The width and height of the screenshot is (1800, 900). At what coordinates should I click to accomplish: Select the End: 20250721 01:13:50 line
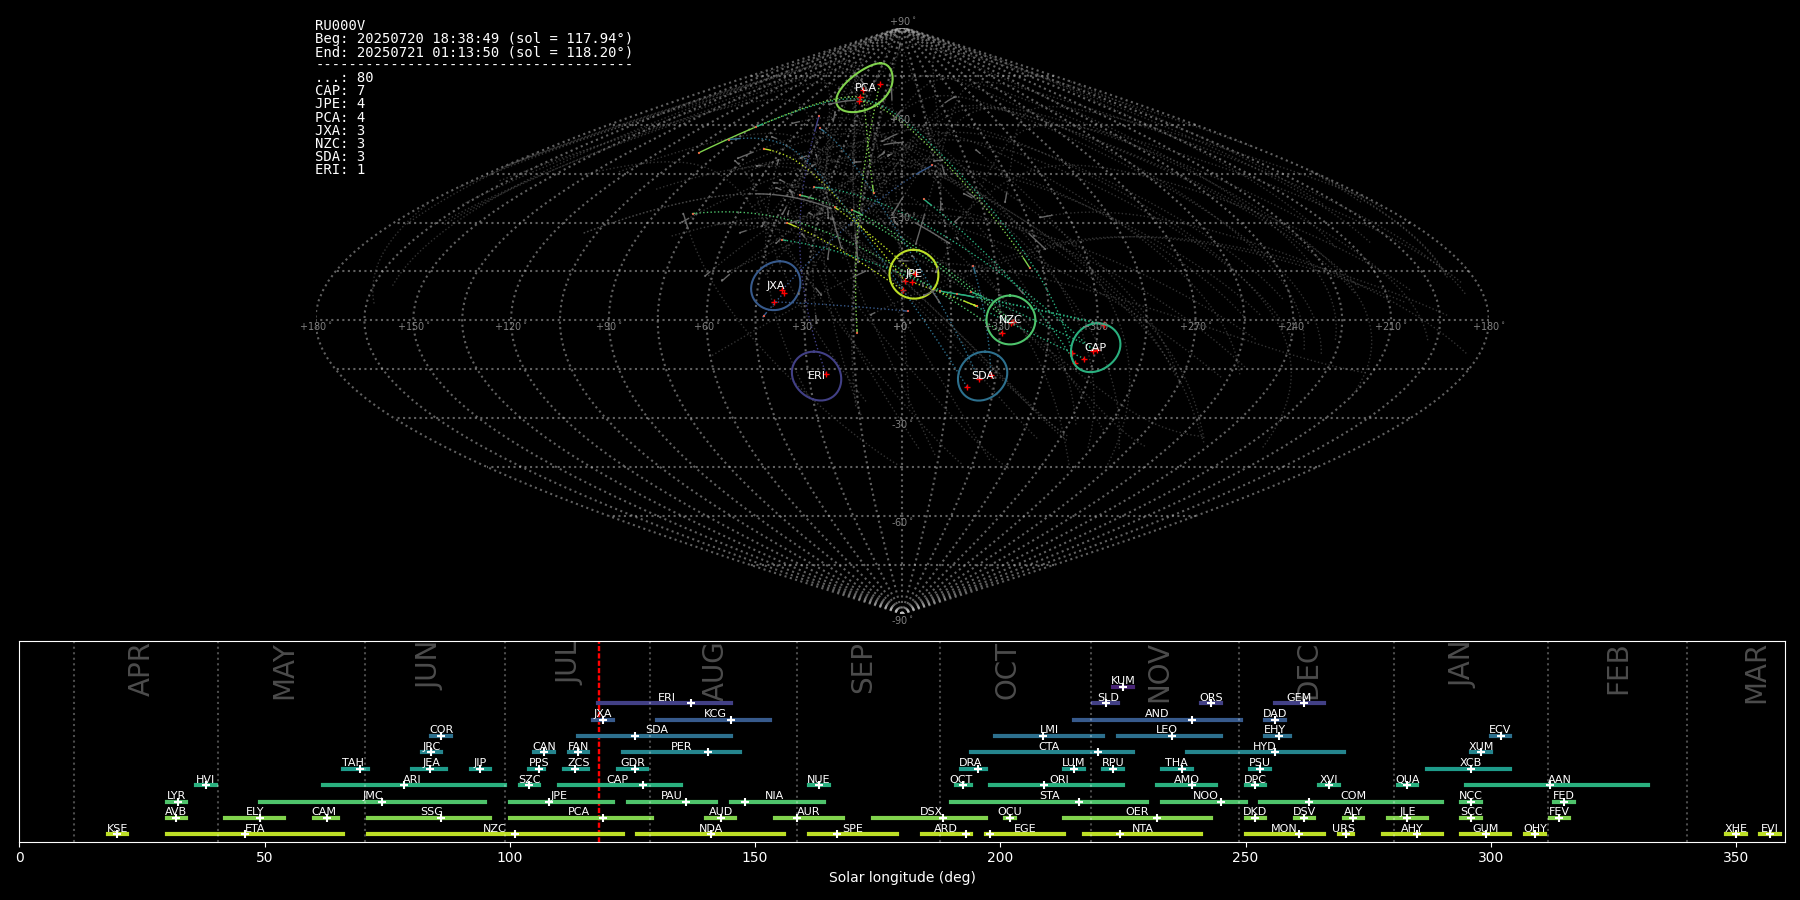pos(474,52)
